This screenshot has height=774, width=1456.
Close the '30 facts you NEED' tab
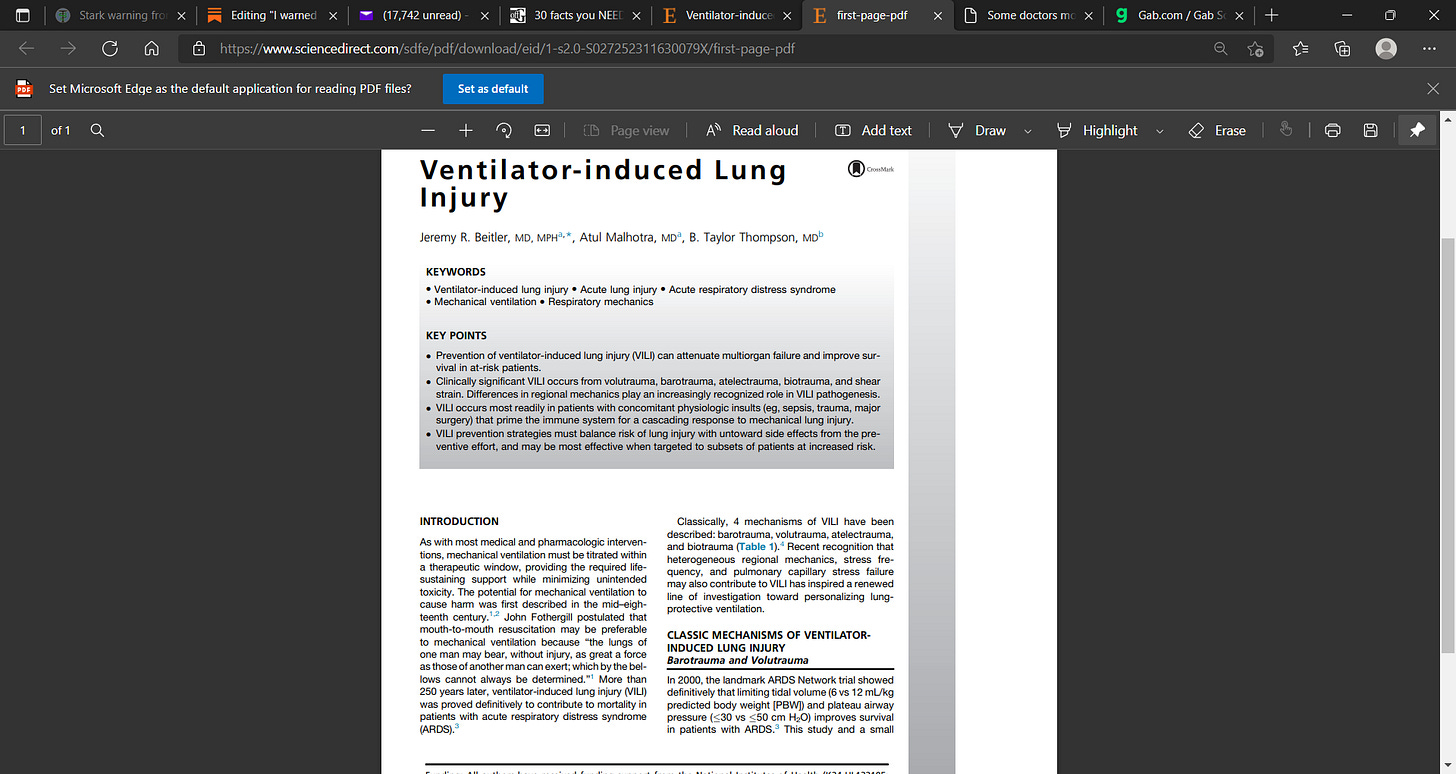click(x=636, y=16)
